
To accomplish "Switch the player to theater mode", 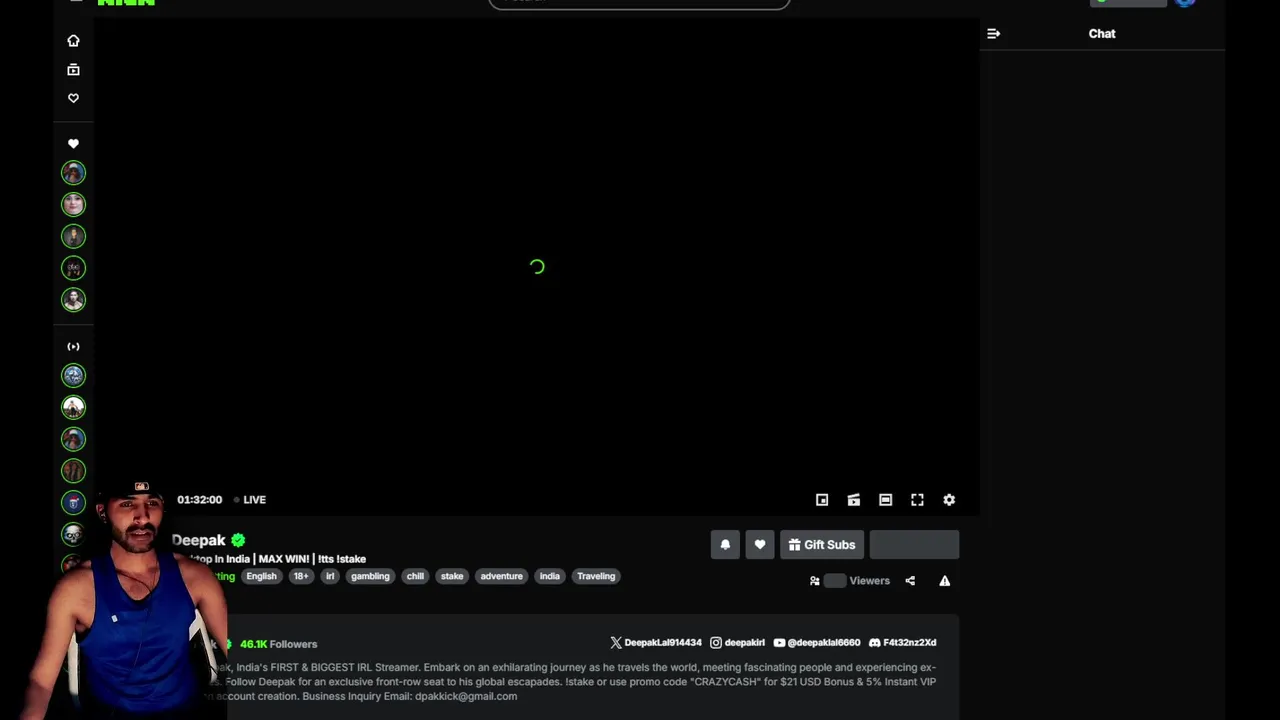I will click(885, 500).
